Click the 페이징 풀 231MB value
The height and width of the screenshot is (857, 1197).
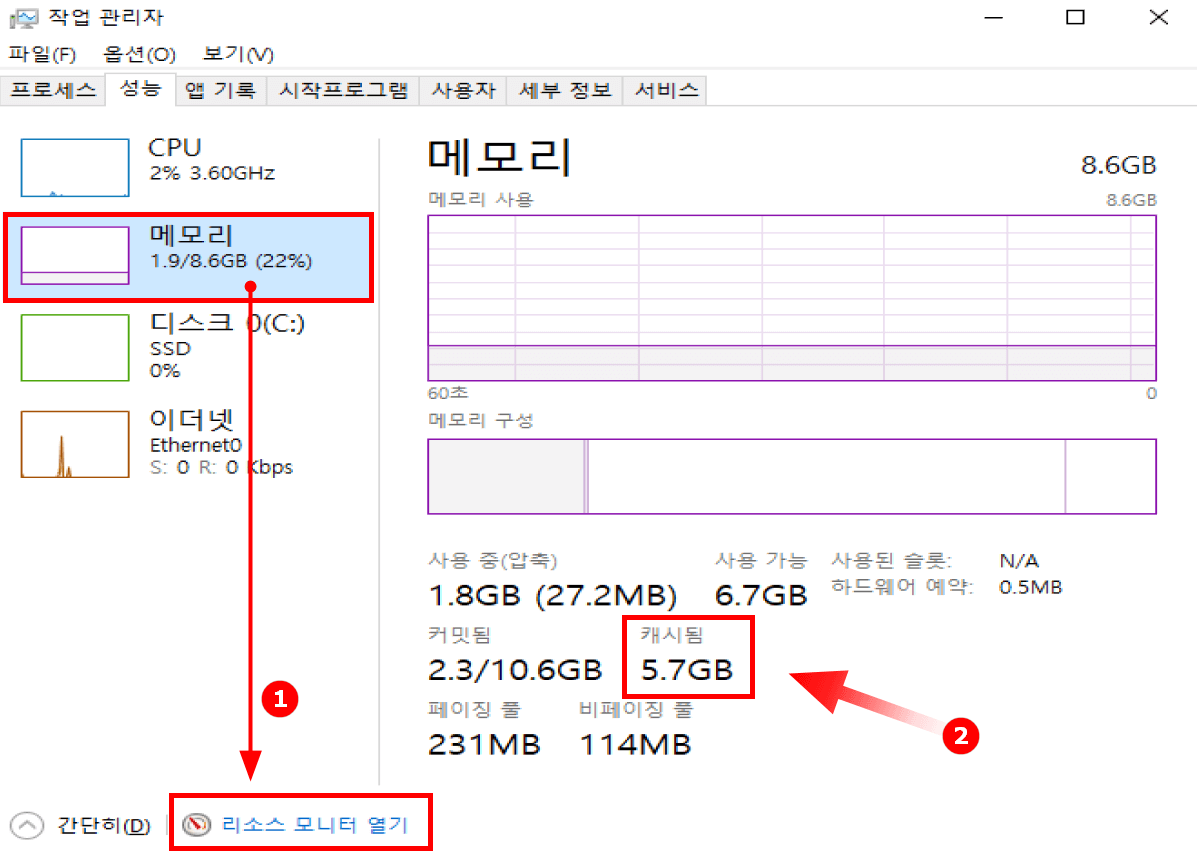485,744
